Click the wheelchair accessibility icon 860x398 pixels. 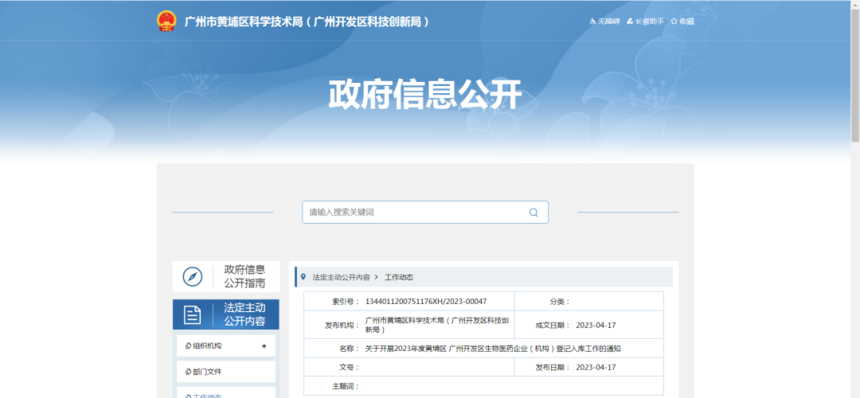[x=593, y=21]
